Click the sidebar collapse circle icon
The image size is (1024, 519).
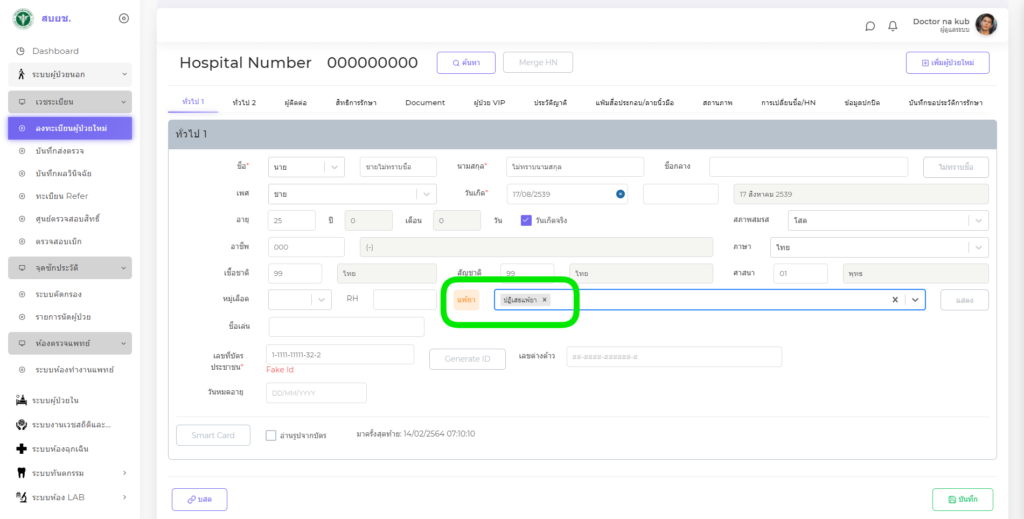pos(123,18)
